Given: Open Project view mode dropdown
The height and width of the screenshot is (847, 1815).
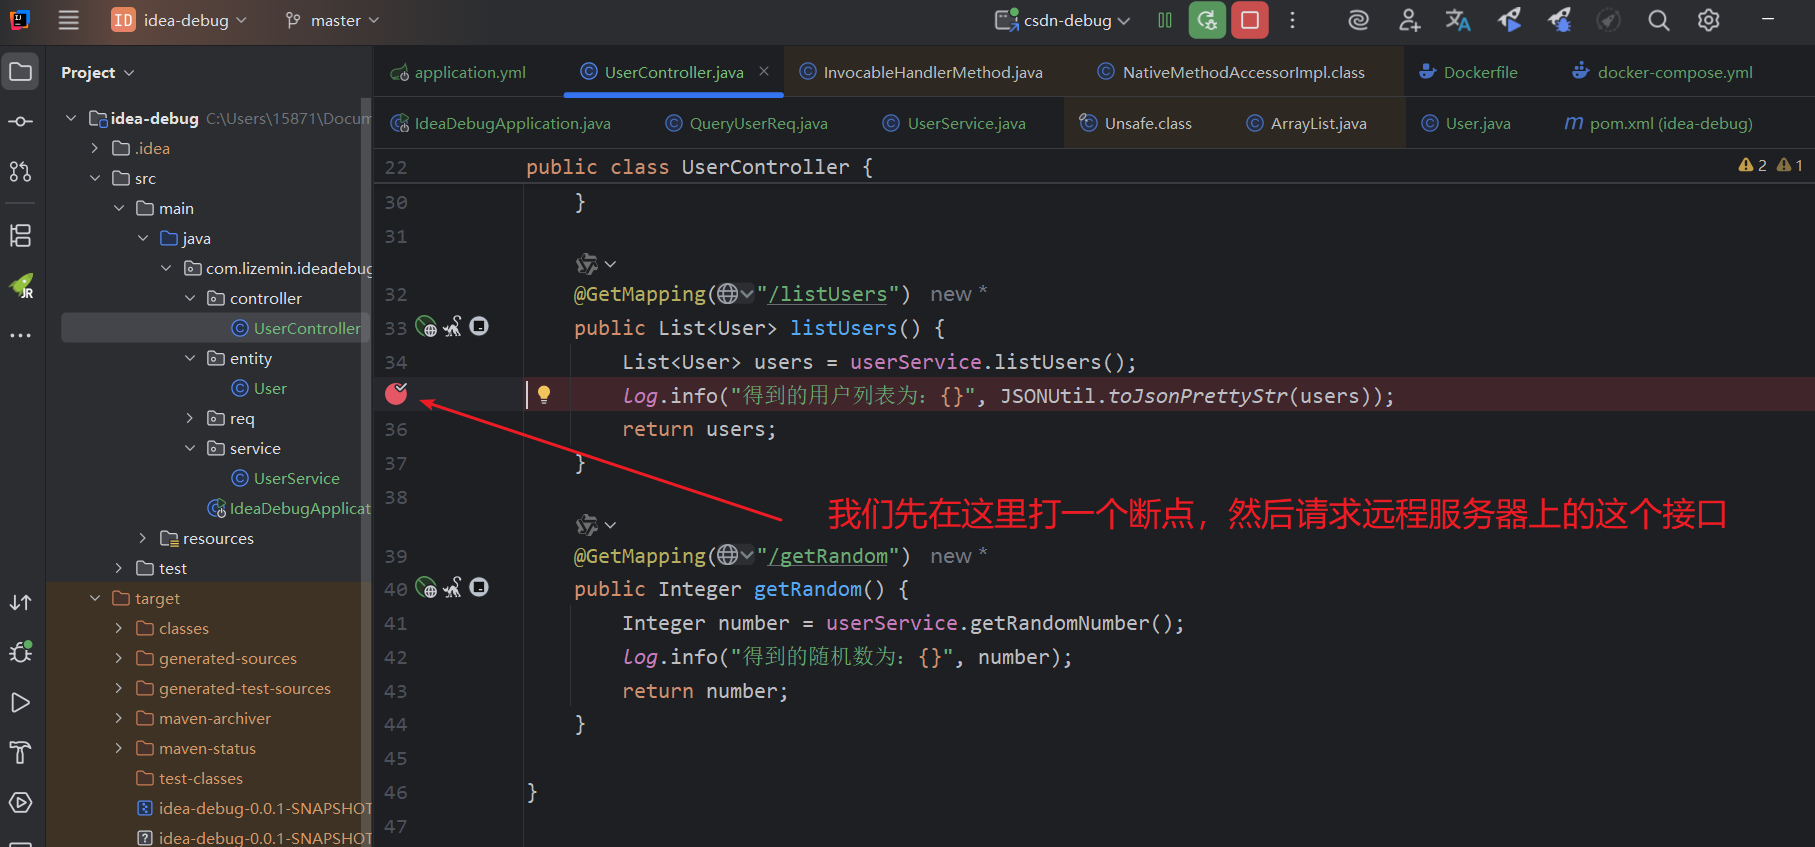Looking at the screenshot, I should pyautogui.click(x=97, y=73).
